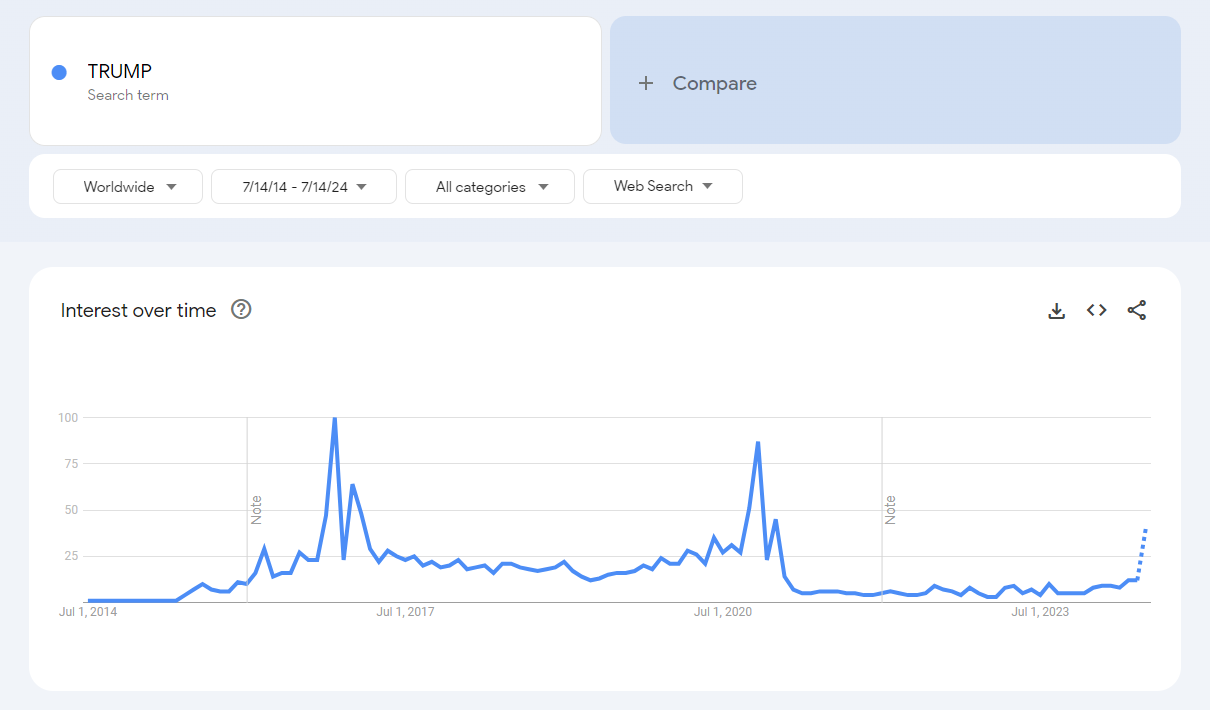The height and width of the screenshot is (710, 1210).
Task: Download the Interest over time CSV
Action: (1056, 310)
